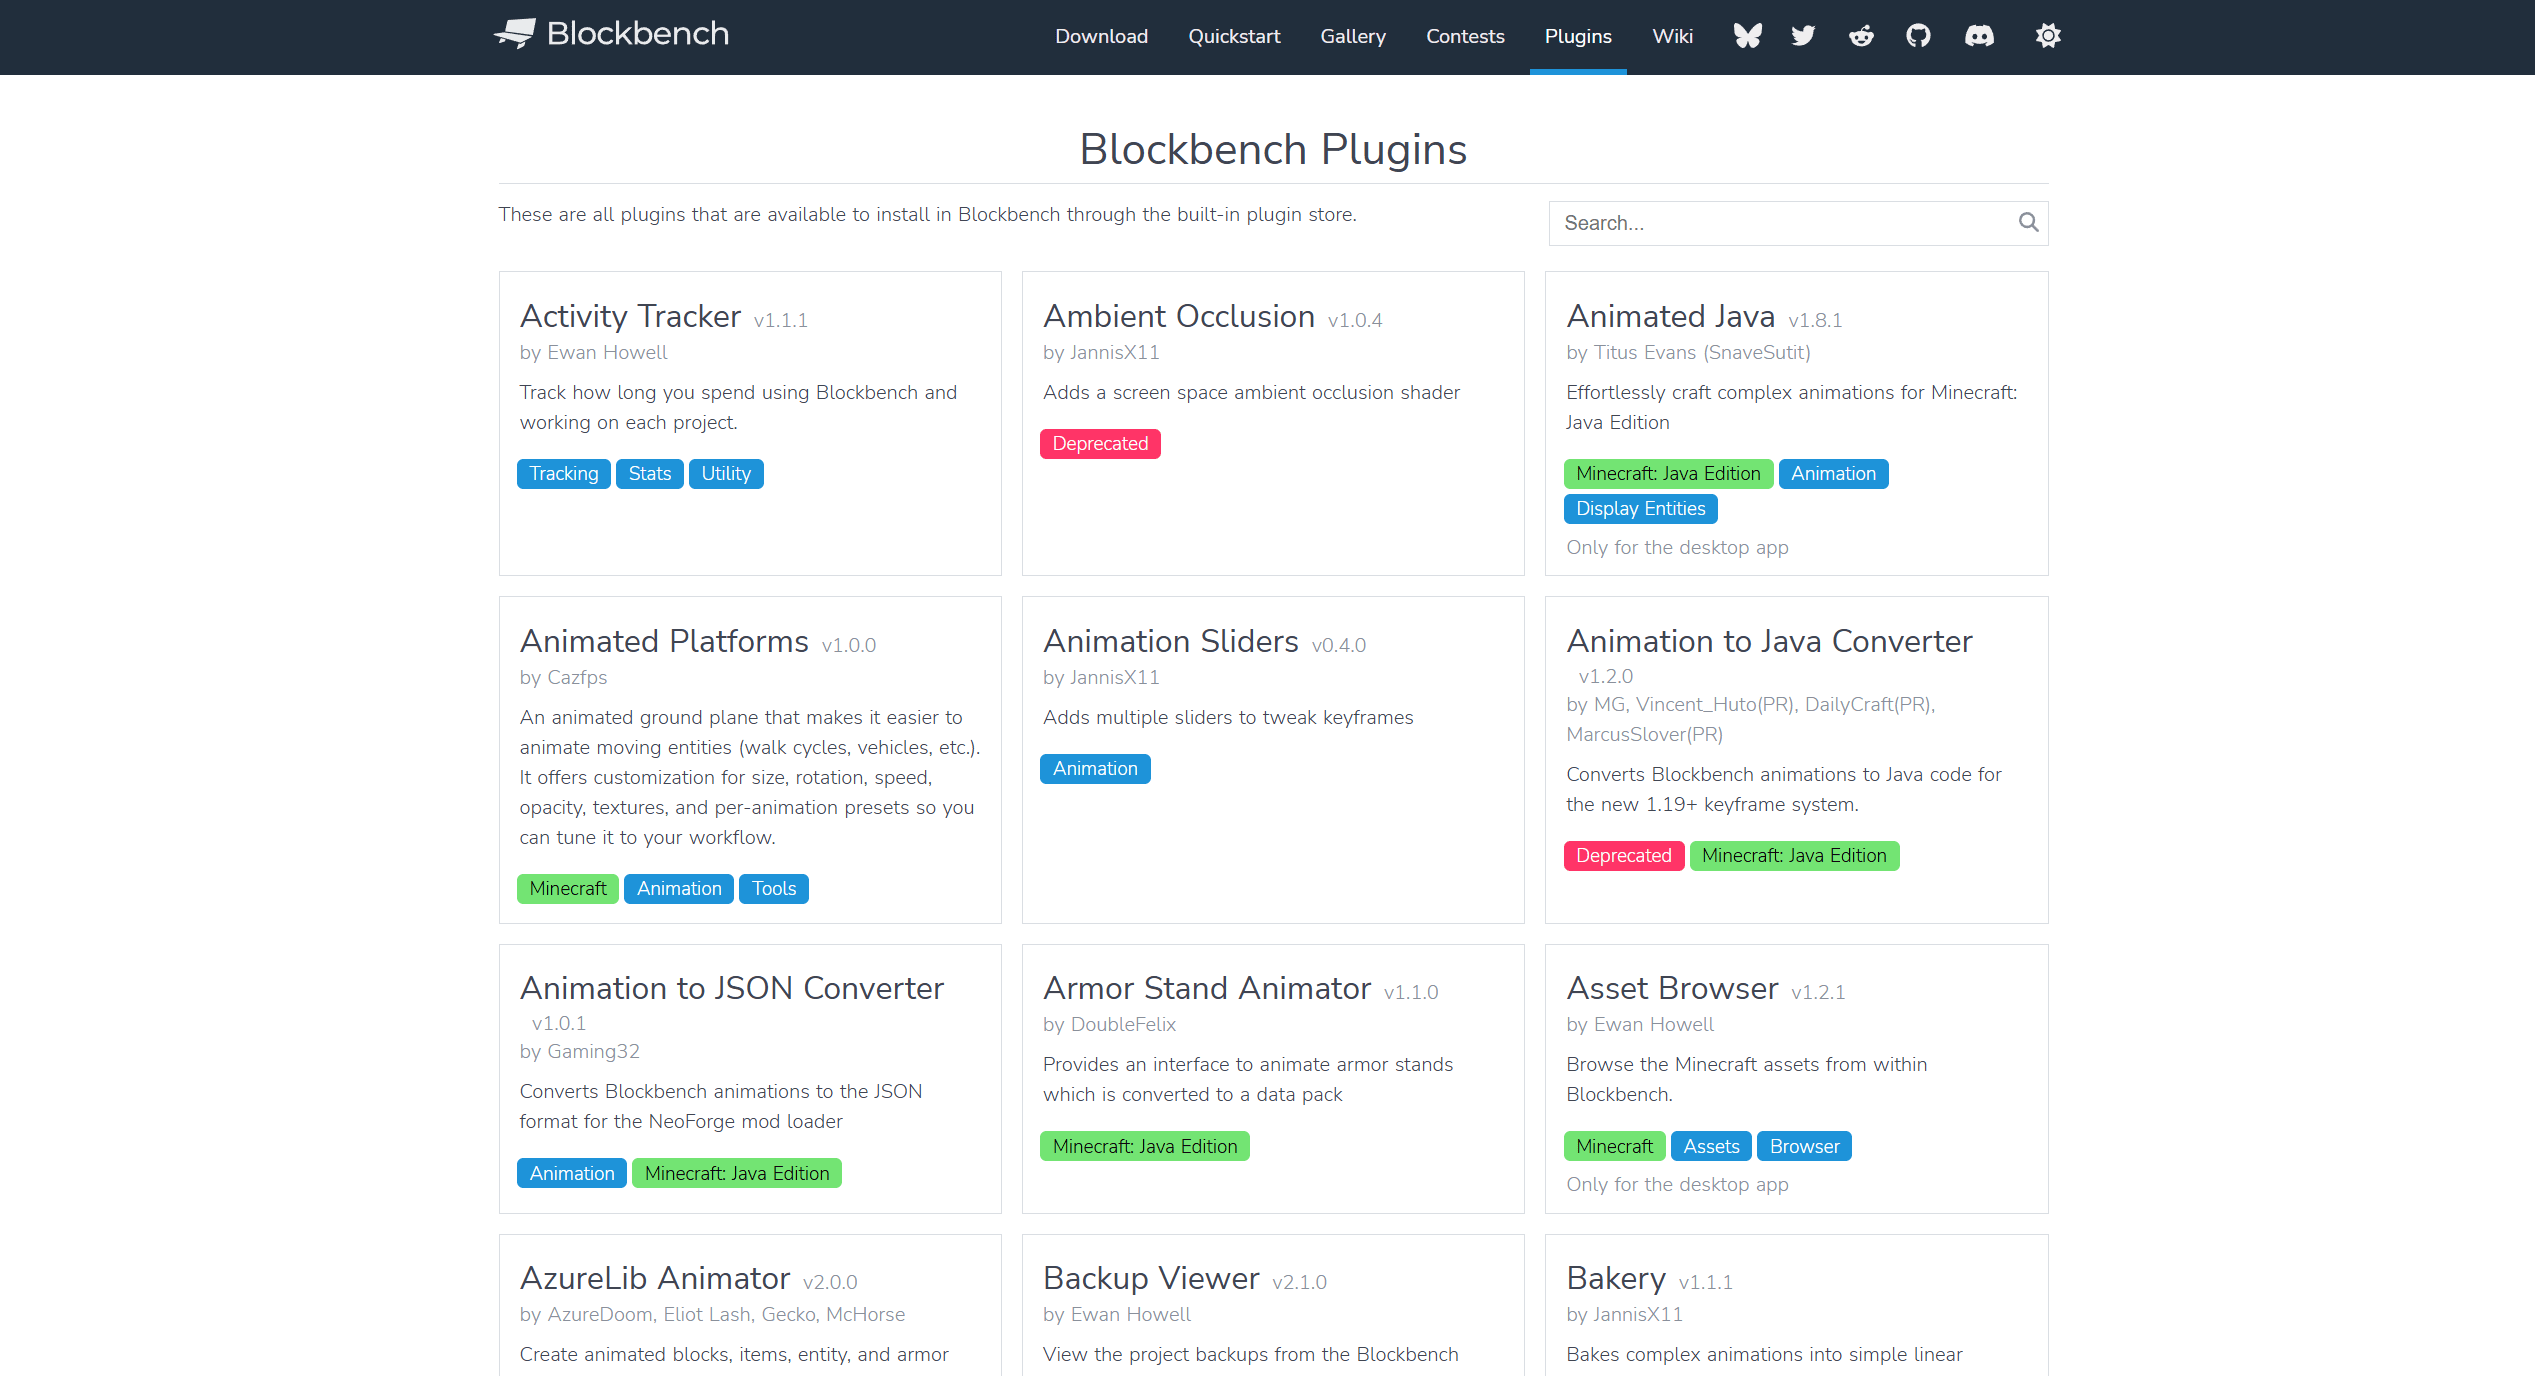The width and height of the screenshot is (2535, 1376).
Task: Open the Download menu item
Action: point(1101,36)
